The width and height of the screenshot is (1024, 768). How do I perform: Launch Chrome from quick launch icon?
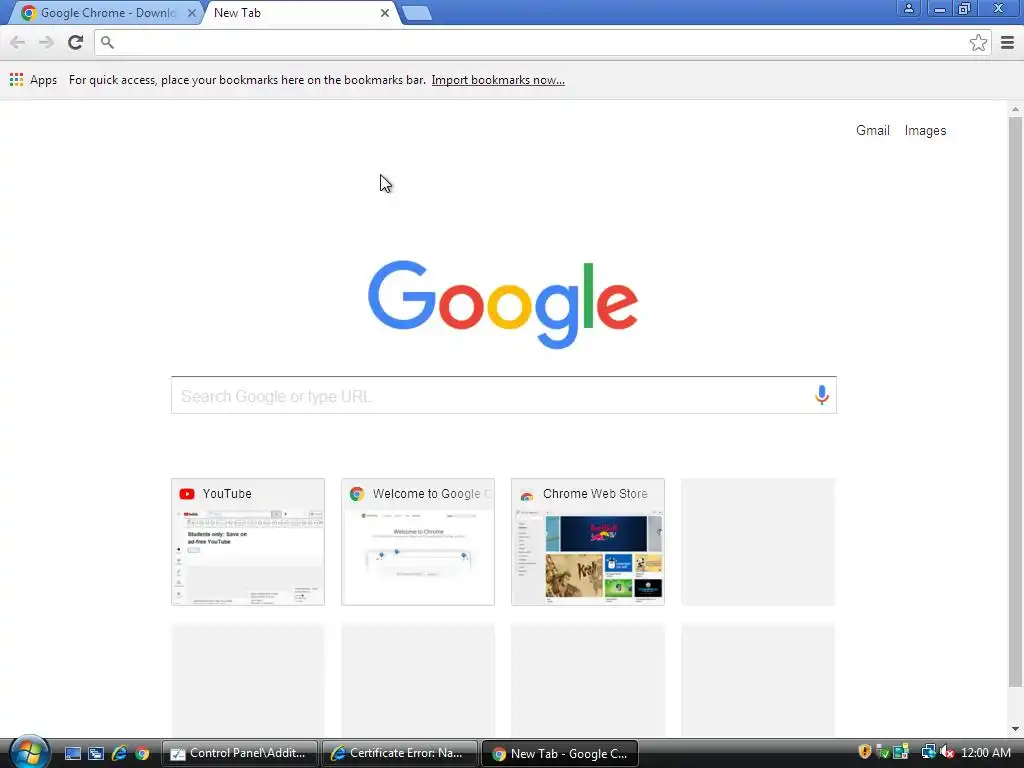click(142, 754)
